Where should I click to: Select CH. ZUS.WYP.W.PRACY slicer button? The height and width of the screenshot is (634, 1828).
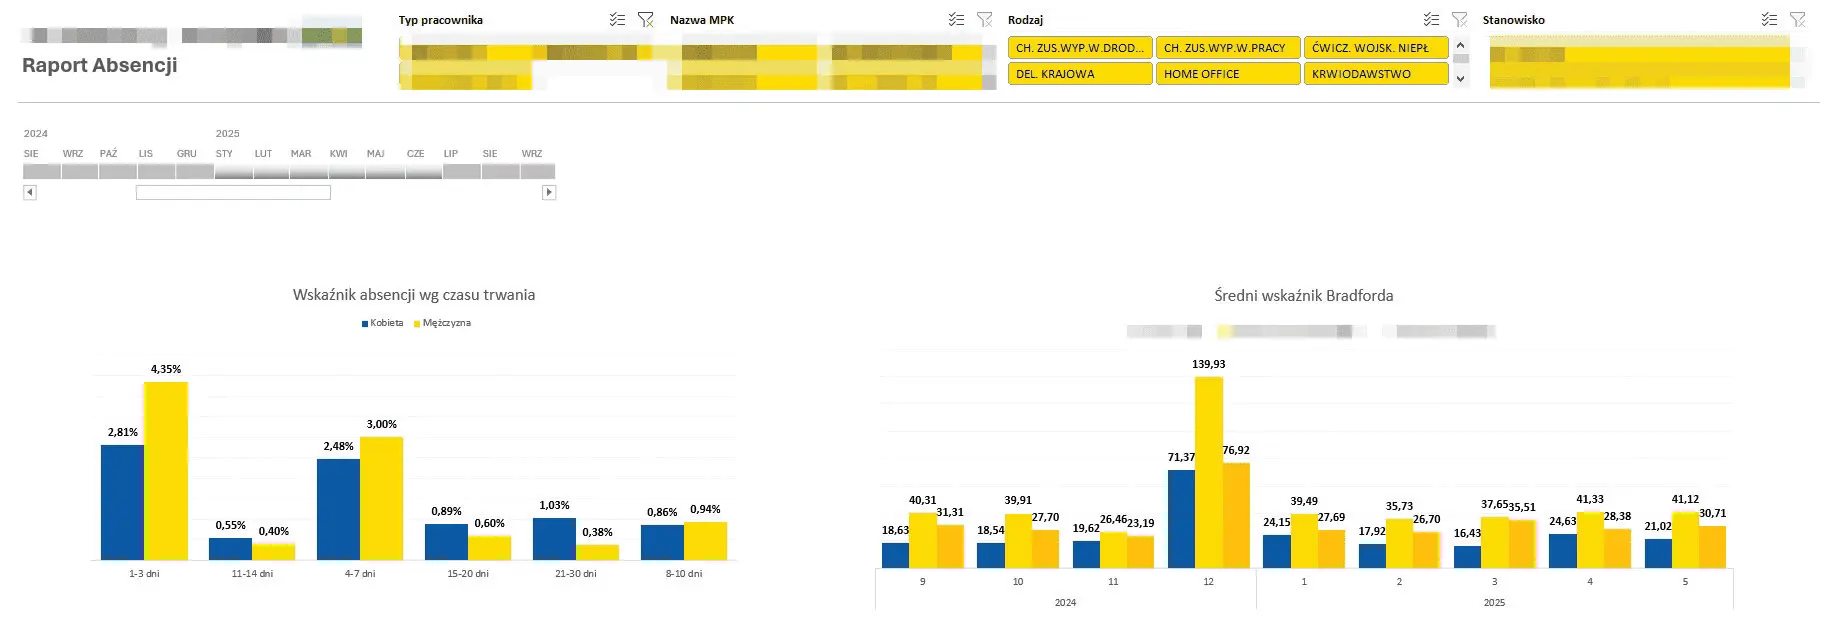pos(1228,48)
